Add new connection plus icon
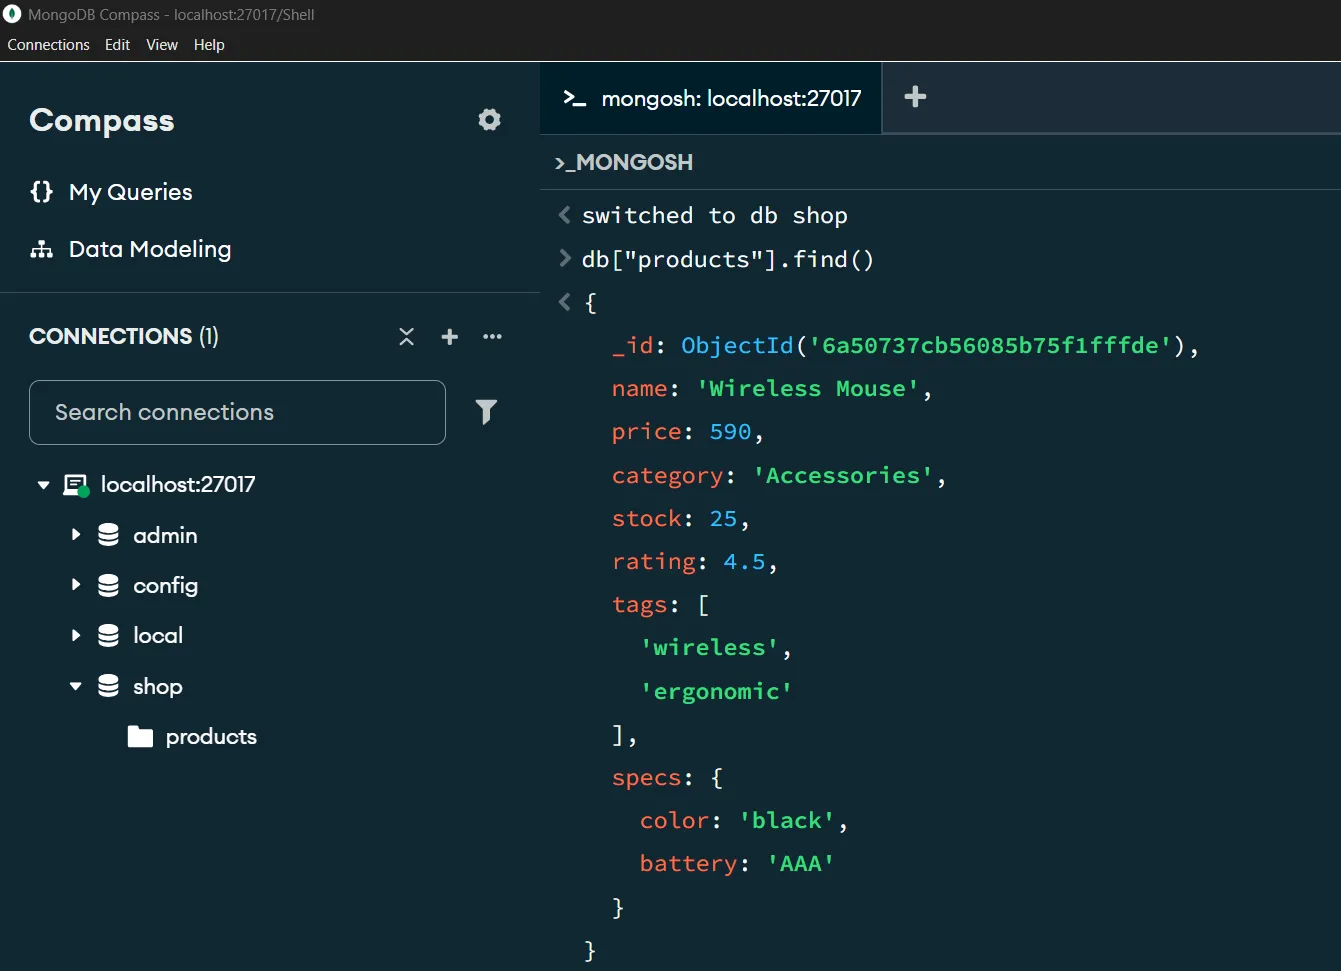1341x971 pixels. point(450,336)
